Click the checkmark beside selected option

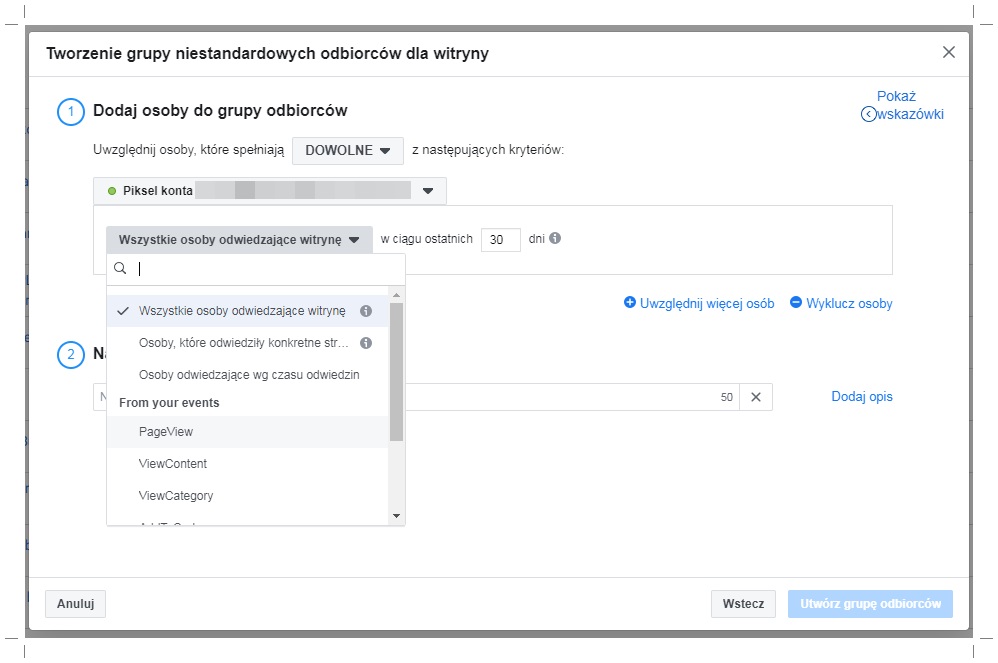(x=123, y=311)
